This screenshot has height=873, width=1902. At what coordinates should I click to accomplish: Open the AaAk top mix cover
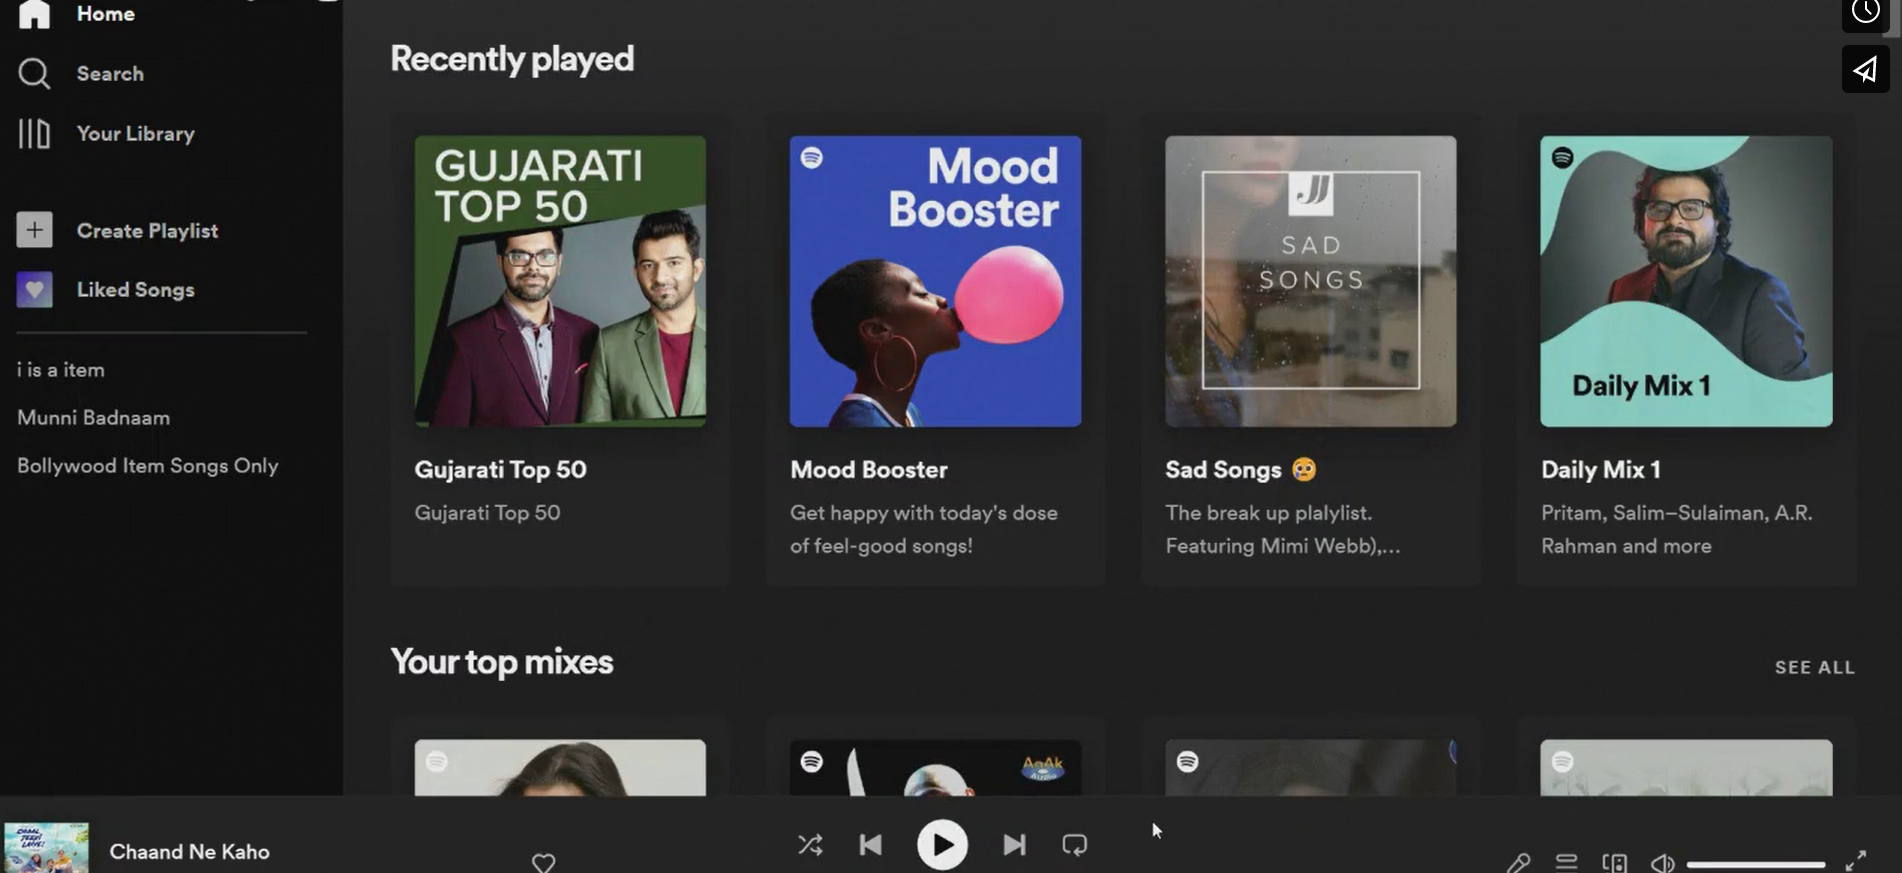[935, 767]
